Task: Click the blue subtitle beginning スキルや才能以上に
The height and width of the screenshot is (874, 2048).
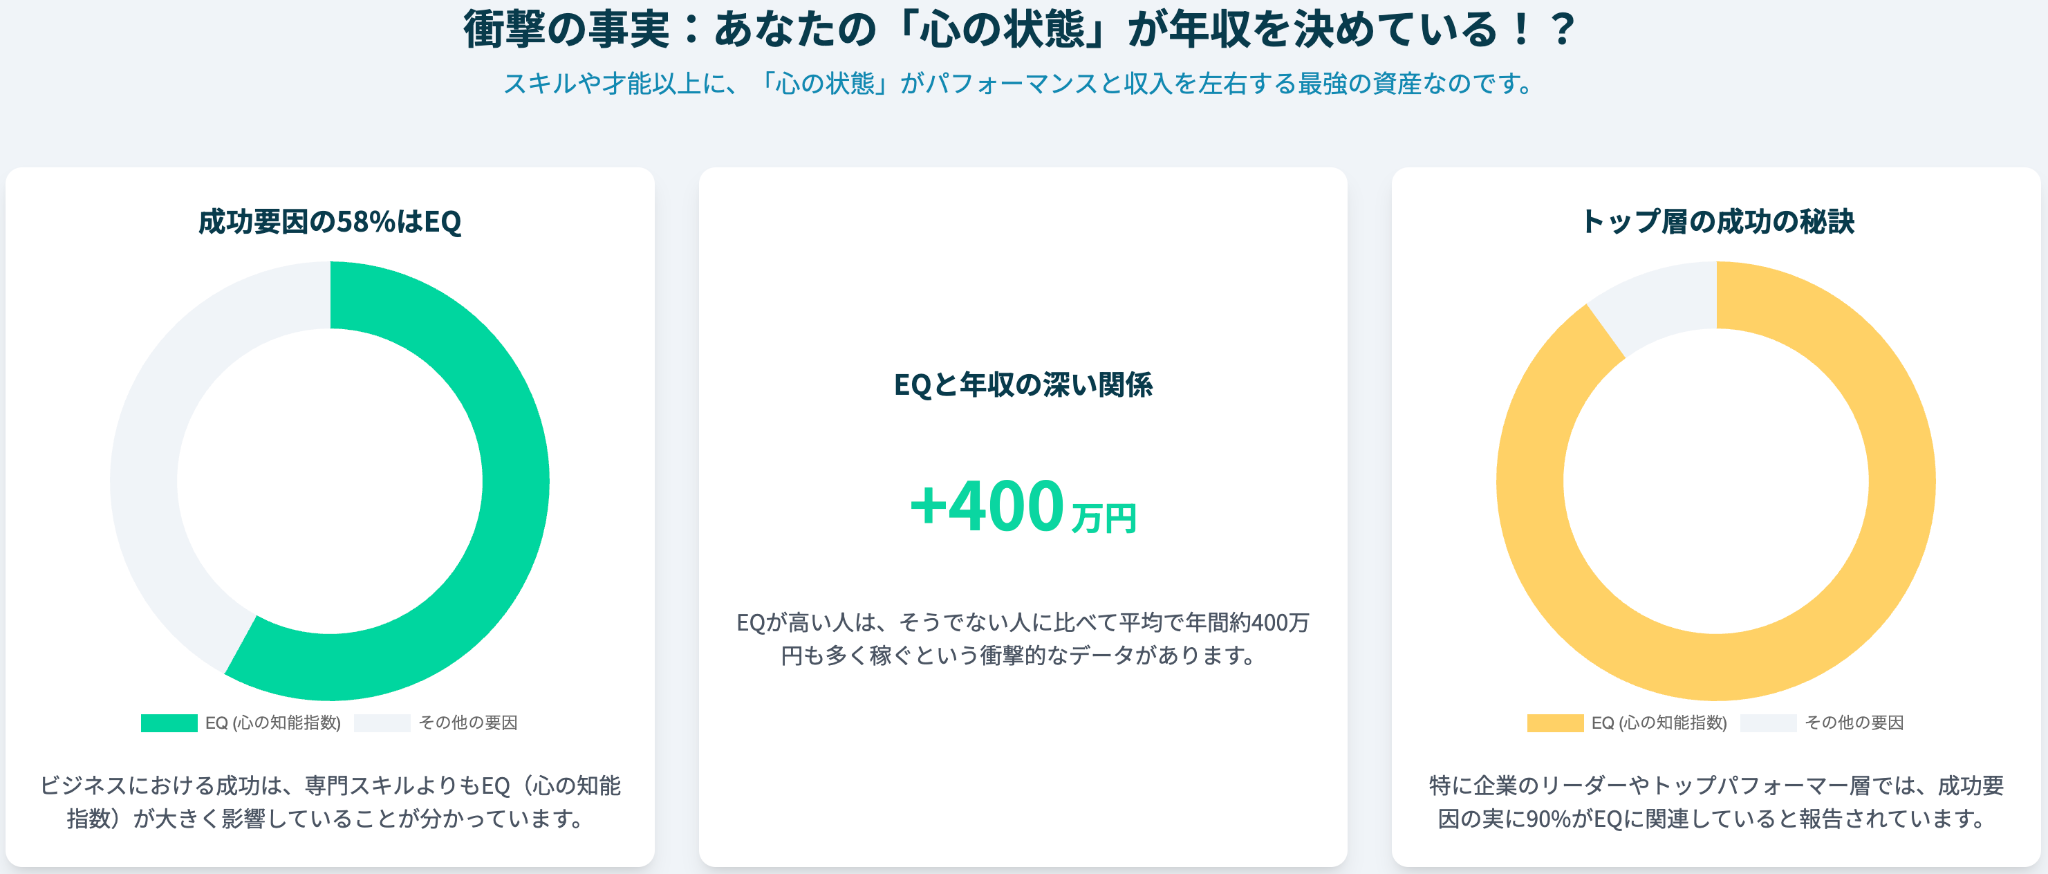Action: (1020, 84)
